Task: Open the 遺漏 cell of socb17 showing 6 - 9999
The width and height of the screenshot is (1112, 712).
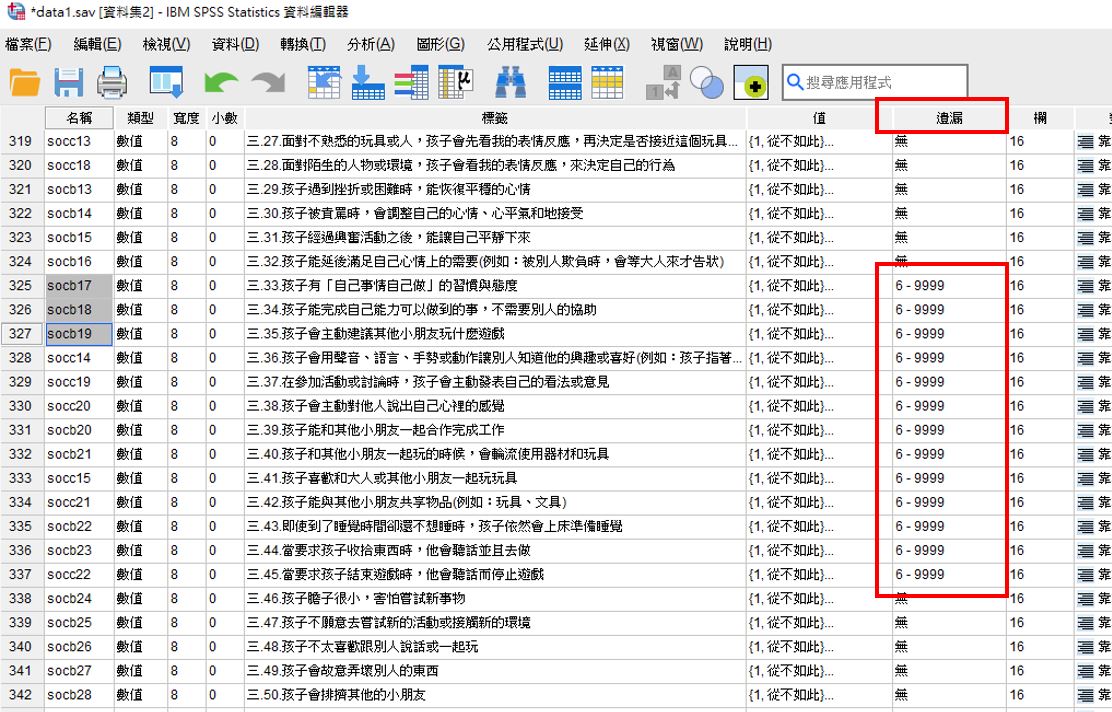Action: (948, 286)
